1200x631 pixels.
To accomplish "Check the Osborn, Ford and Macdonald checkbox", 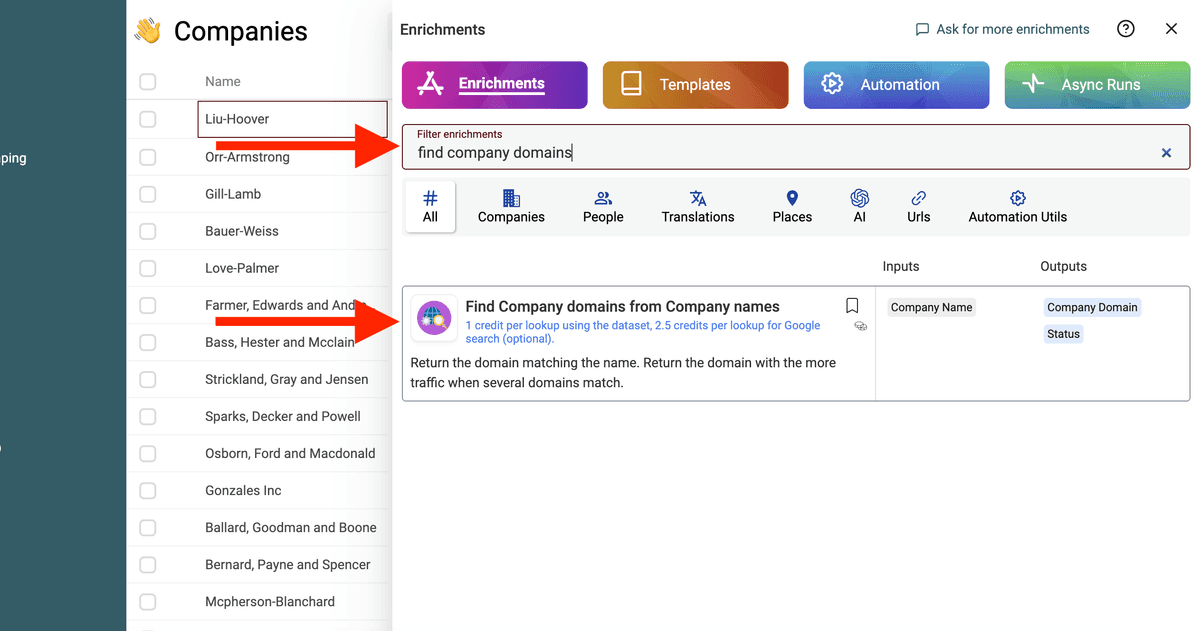I will tap(148, 453).
